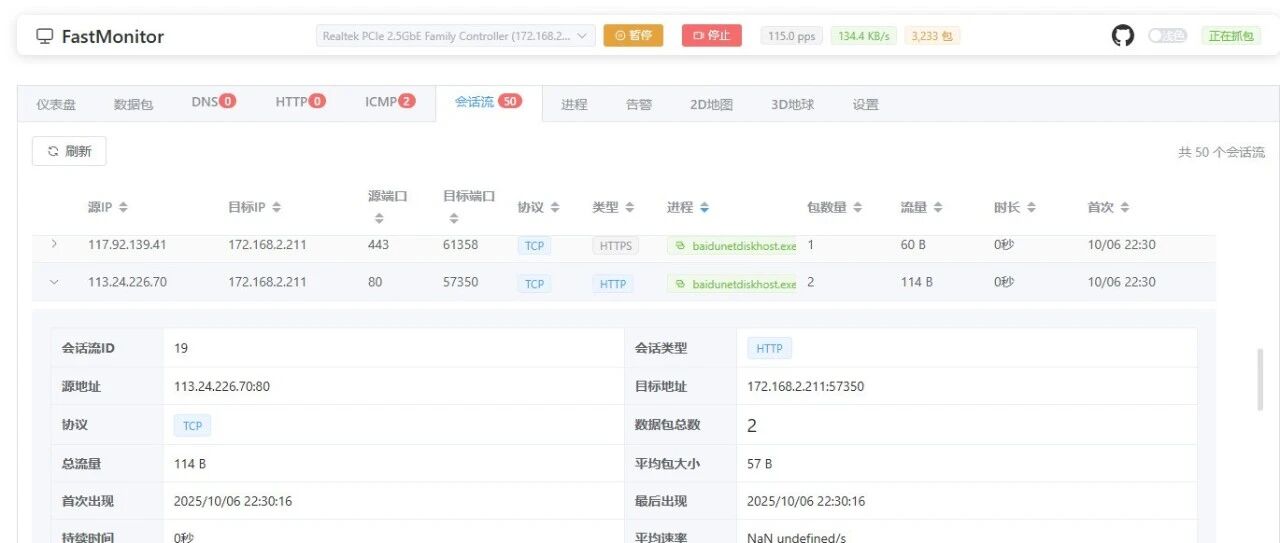Image resolution: width=1280 pixels, height=543 pixels.
Task: Sort the 目标端口 column
Action: (x=454, y=218)
